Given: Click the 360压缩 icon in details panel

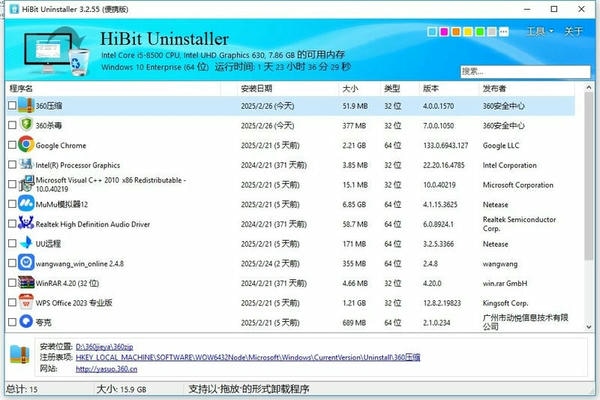Looking at the screenshot, I should click(20, 354).
